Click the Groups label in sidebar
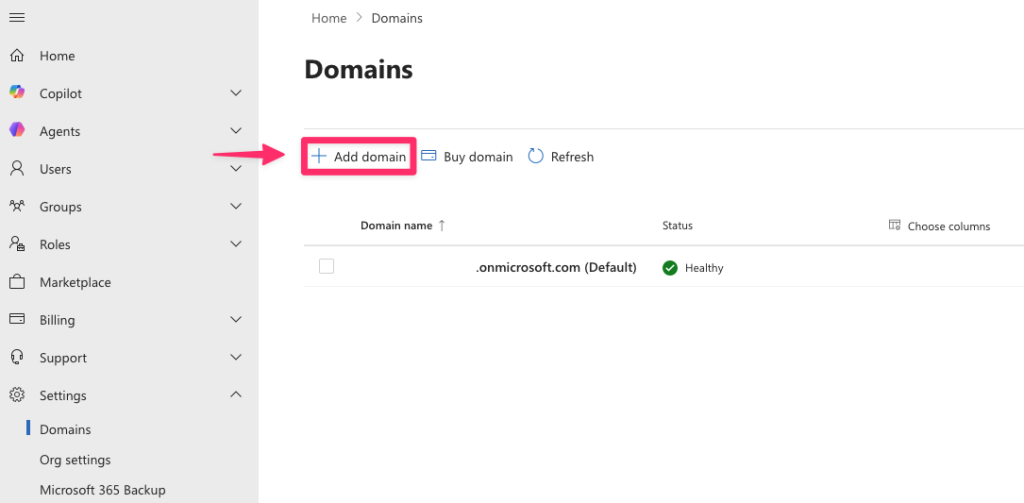The height and width of the screenshot is (503, 1024). click(x=61, y=207)
